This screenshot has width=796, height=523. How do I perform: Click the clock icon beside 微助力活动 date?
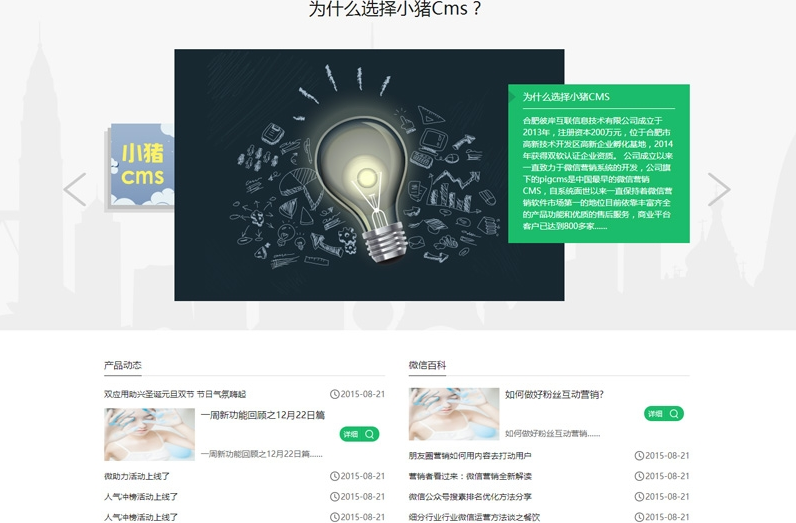335,476
